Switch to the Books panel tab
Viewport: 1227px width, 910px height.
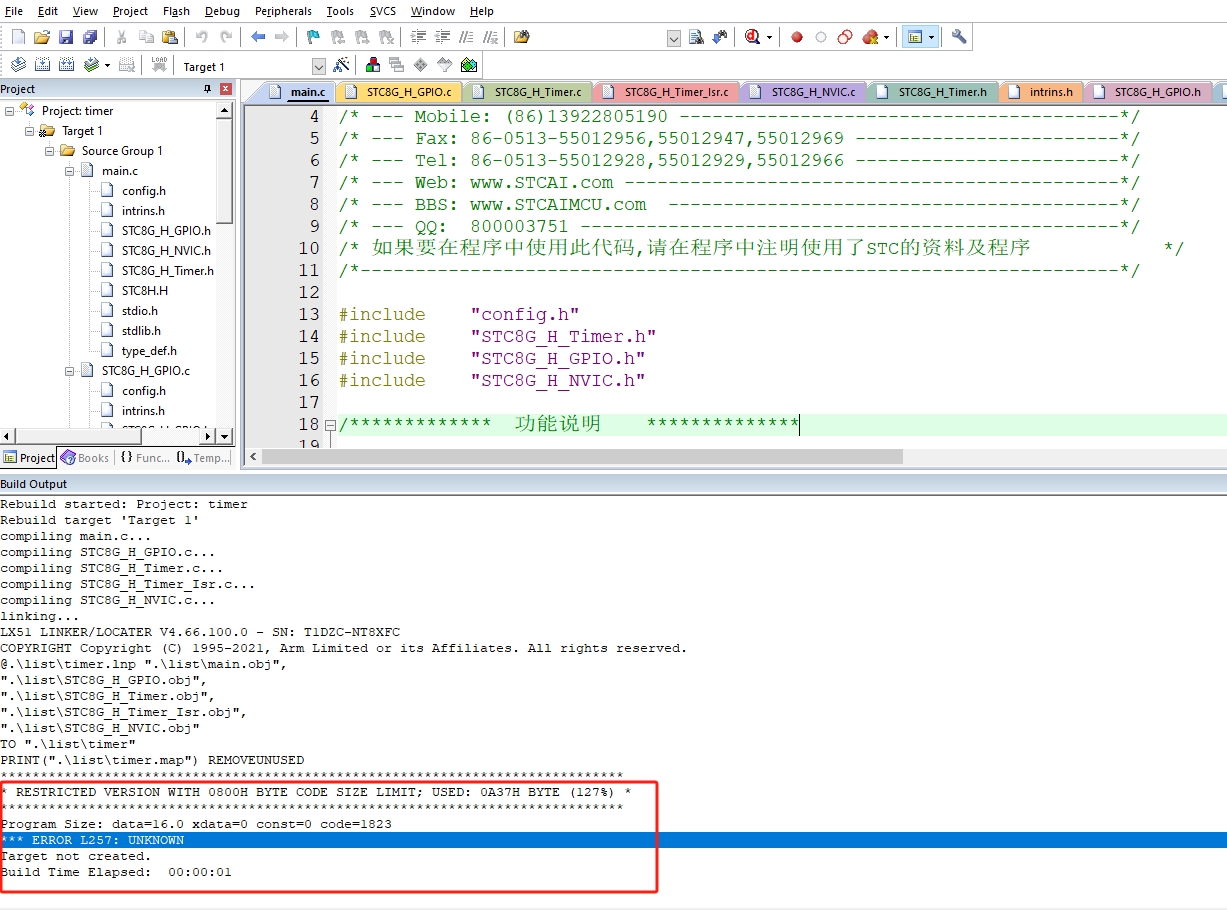point(84,458)
